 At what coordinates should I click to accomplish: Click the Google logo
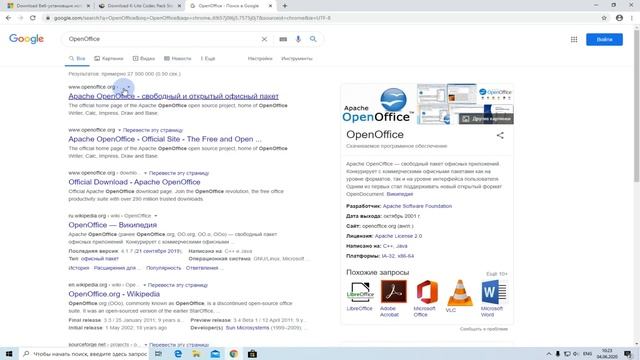(27, 39)
